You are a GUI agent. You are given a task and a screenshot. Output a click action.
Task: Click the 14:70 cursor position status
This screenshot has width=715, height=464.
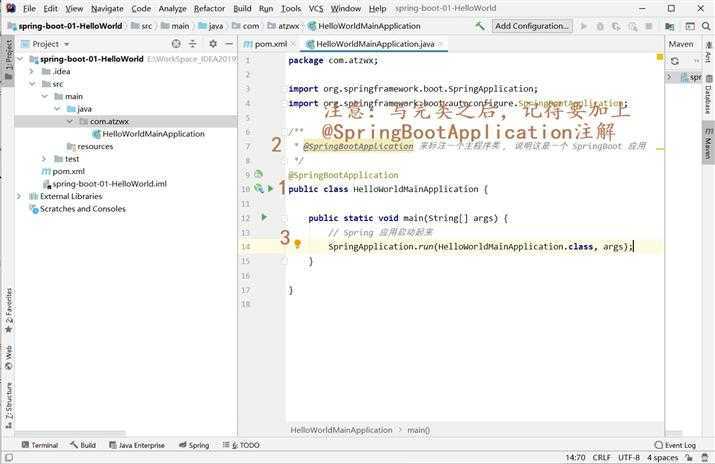[575, 457]
